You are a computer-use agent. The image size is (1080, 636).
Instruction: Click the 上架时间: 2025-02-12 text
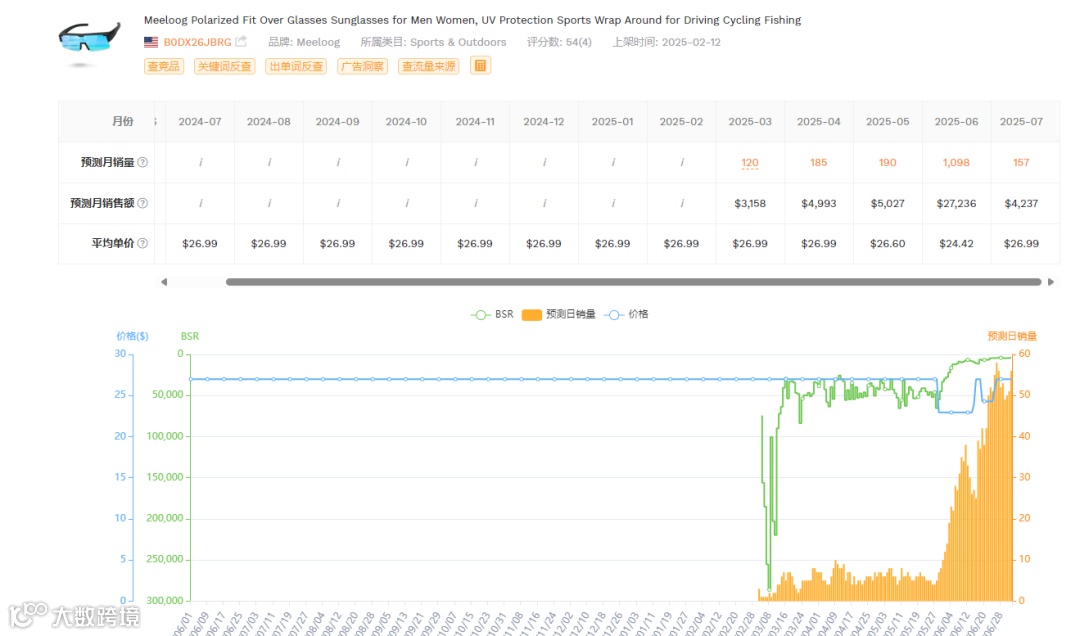667,42
